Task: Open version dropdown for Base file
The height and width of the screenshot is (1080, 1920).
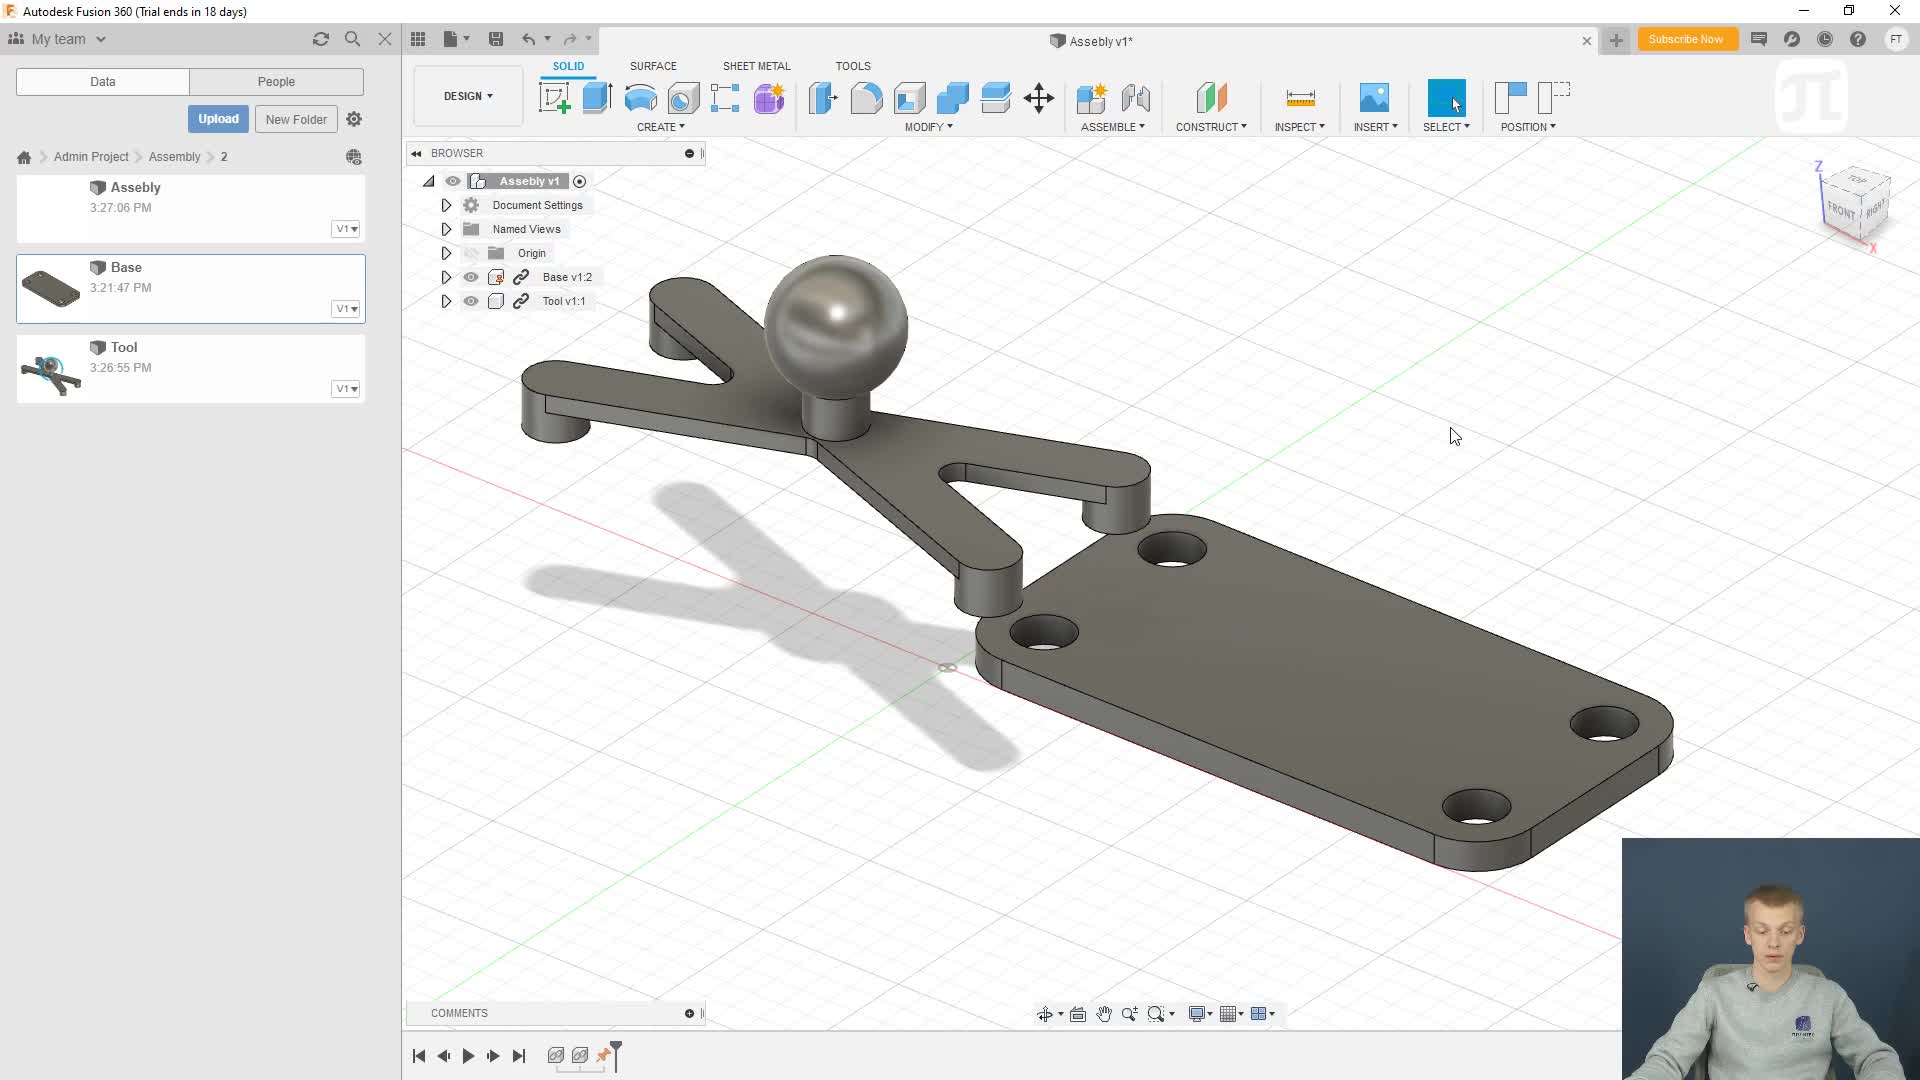Action: [346, 309]
